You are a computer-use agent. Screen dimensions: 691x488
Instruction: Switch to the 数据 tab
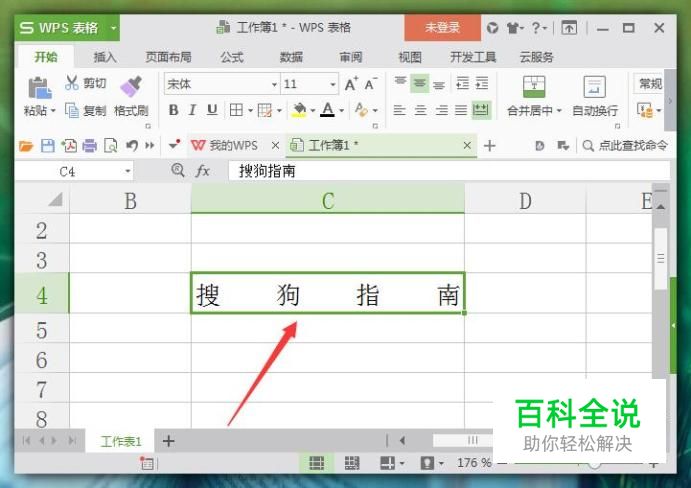click(291, 57)
